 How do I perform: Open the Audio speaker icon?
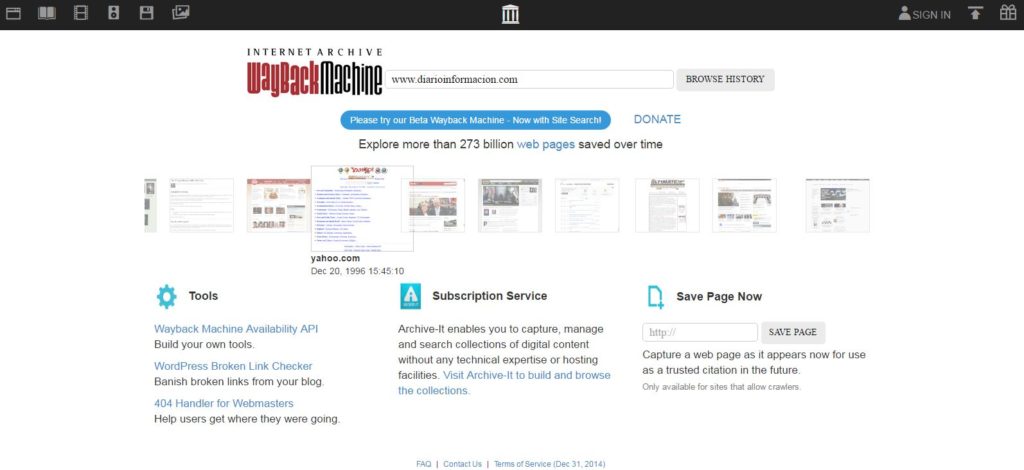click(x=114, y=13)
